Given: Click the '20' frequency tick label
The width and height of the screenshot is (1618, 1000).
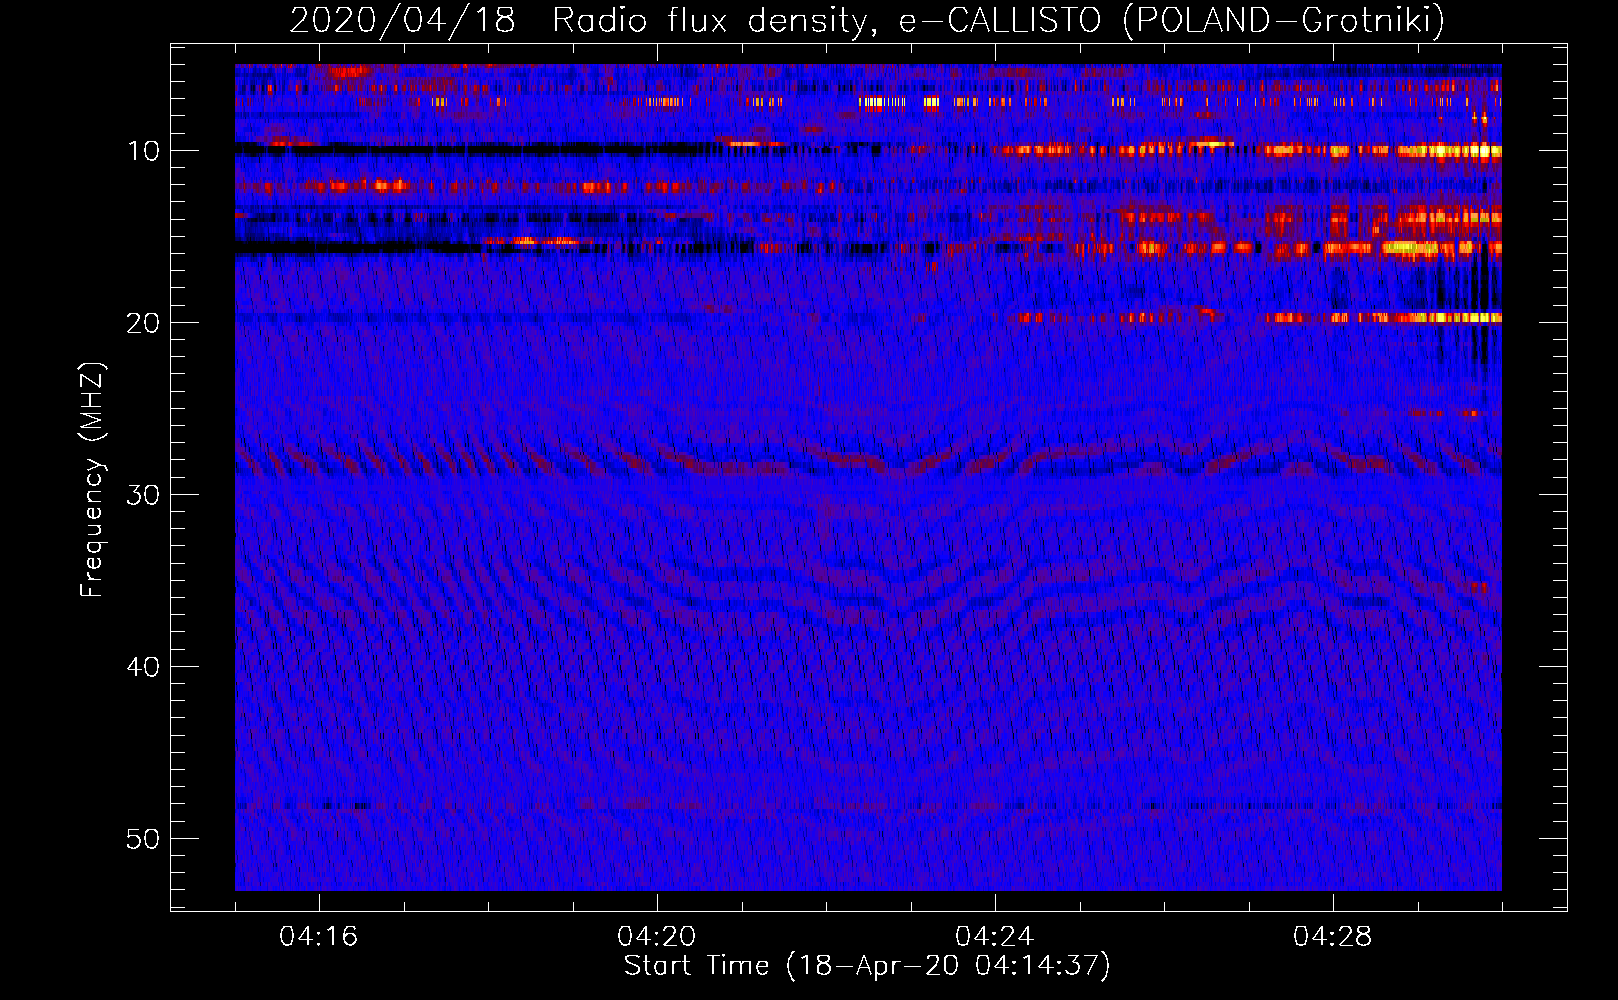Looking at the screenshot, I should [144, 323].
